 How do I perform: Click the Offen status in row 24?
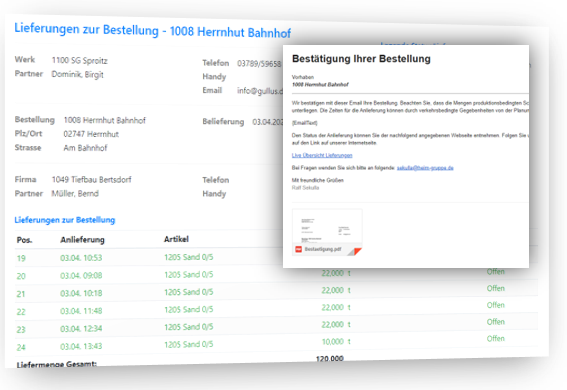click(495, 339)
